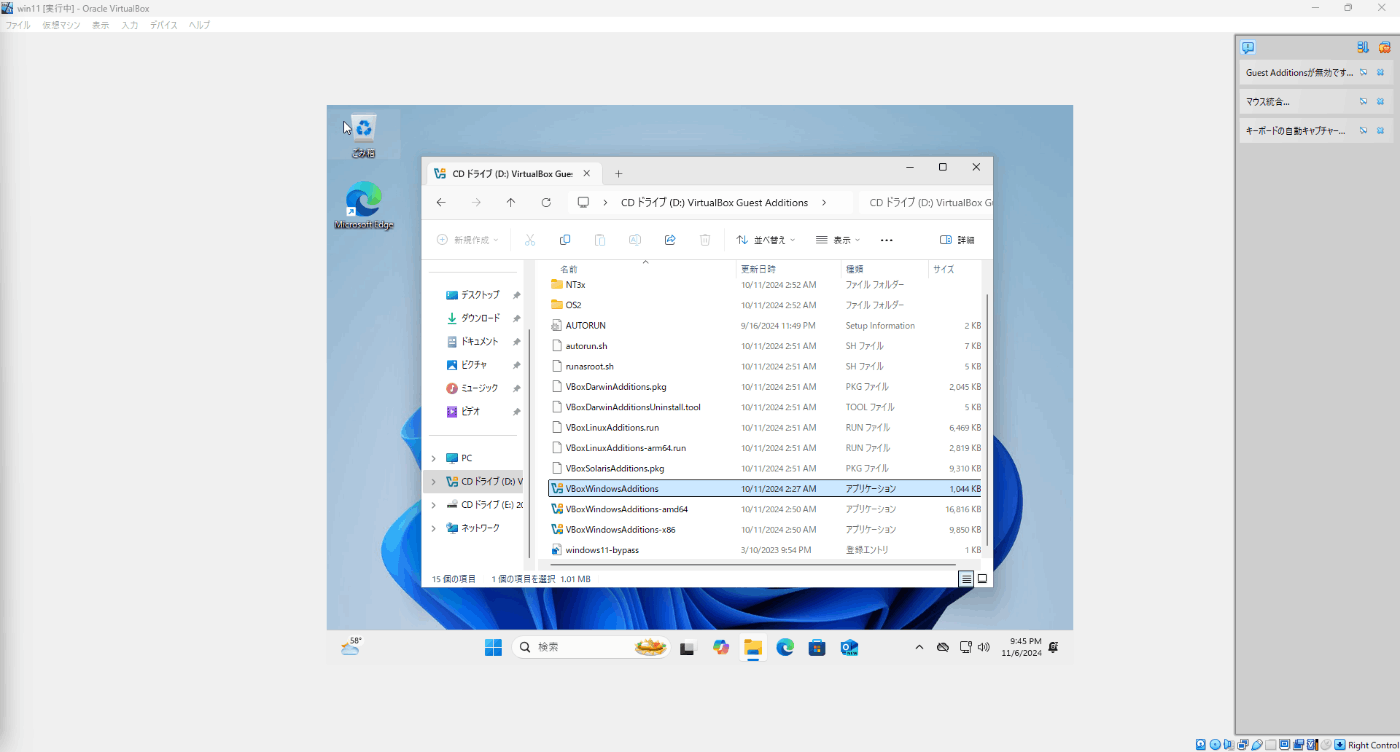
Task: Select デスクトップ in the navigation pane
Action: coord(480,295)
